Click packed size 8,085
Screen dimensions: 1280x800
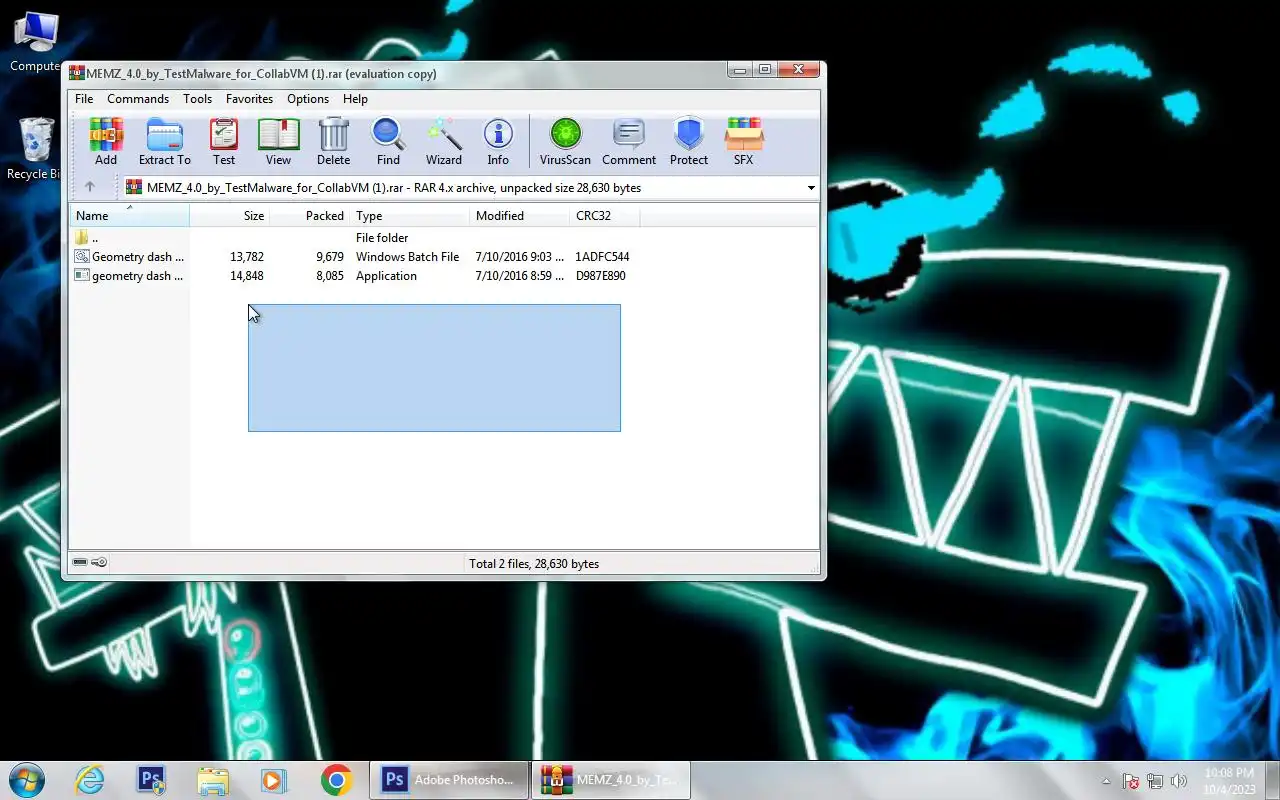coord(330,276)
